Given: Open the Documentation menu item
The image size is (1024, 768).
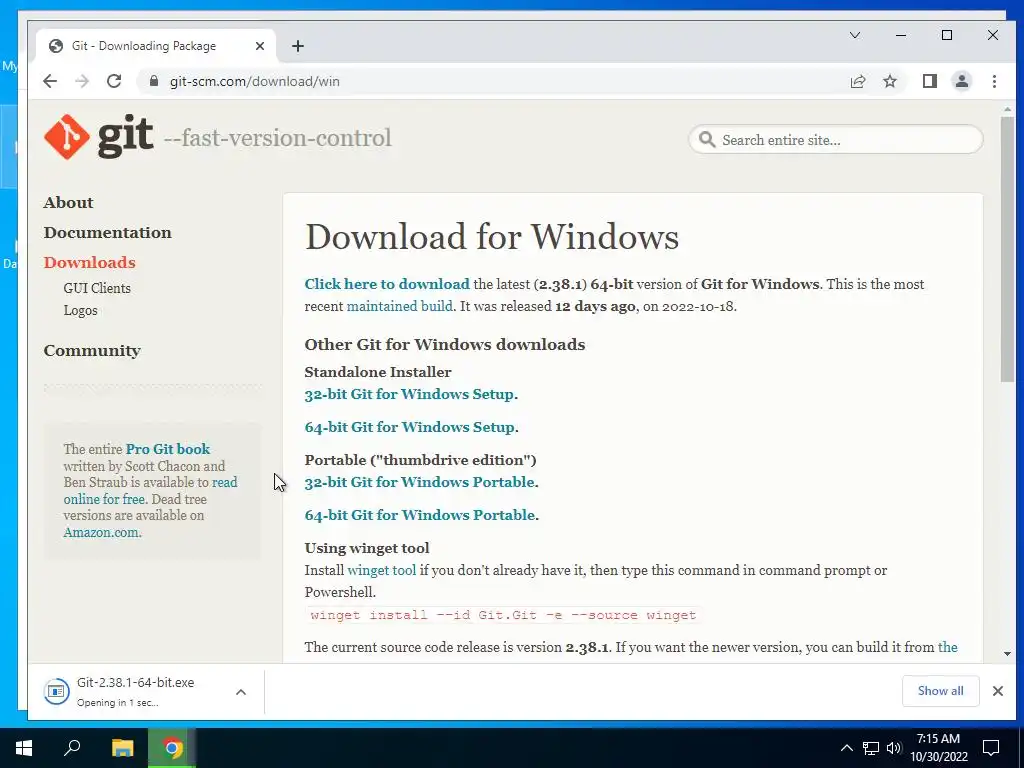Looking at the screenshot, I should [x=108, y=232].
